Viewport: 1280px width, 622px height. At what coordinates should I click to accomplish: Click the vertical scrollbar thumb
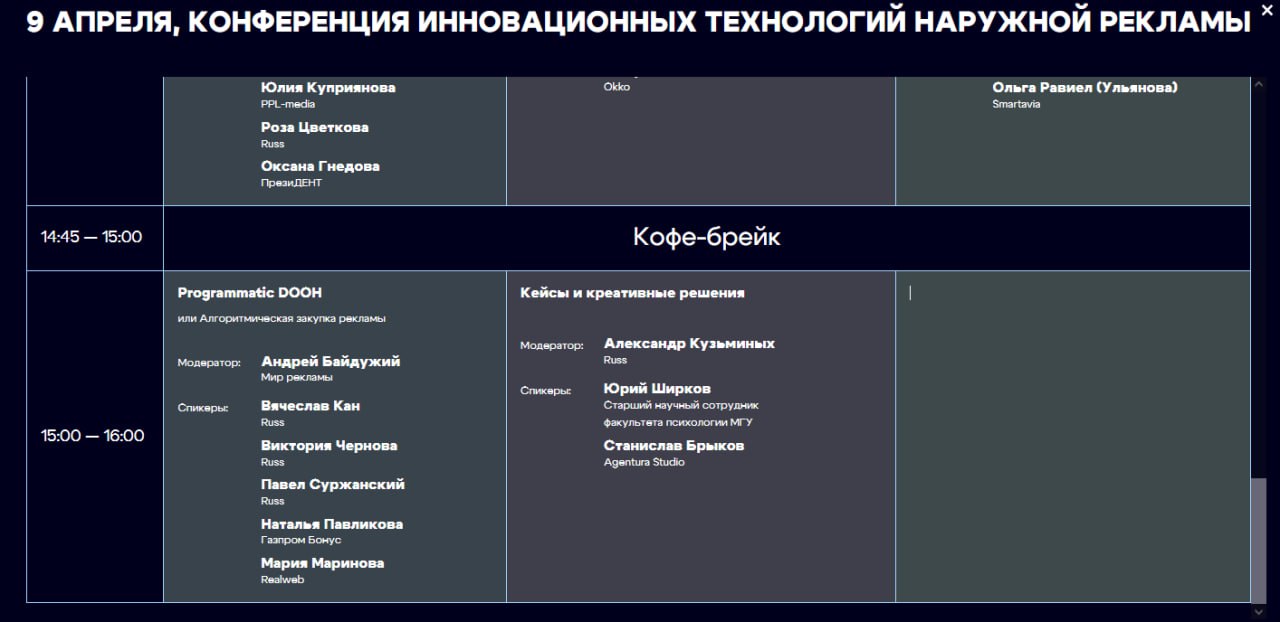point(1259,539)
